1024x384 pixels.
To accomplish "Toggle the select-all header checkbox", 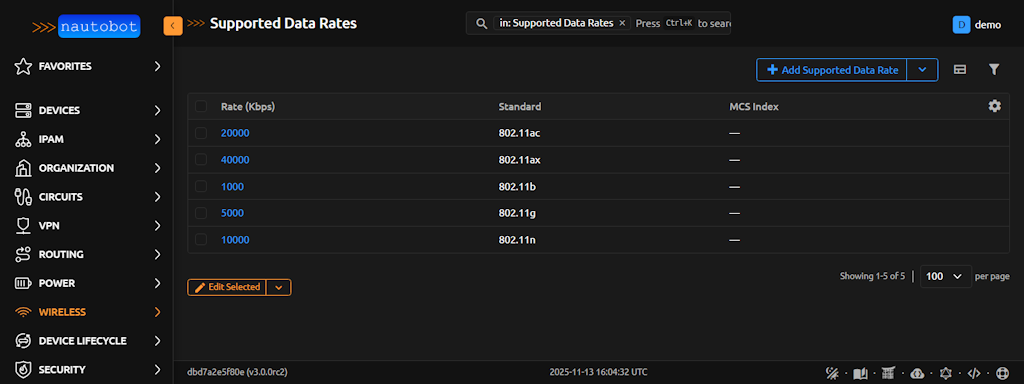I will pos(201,106).
